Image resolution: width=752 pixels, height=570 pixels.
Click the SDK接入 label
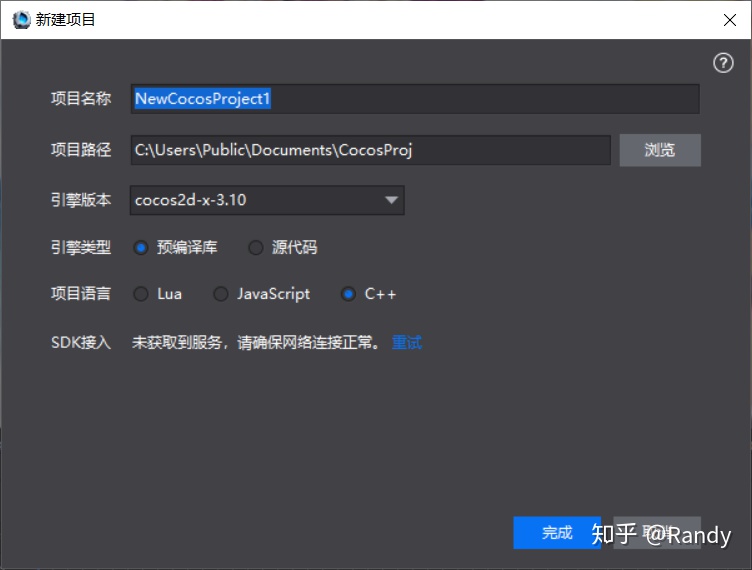point(81,342)
